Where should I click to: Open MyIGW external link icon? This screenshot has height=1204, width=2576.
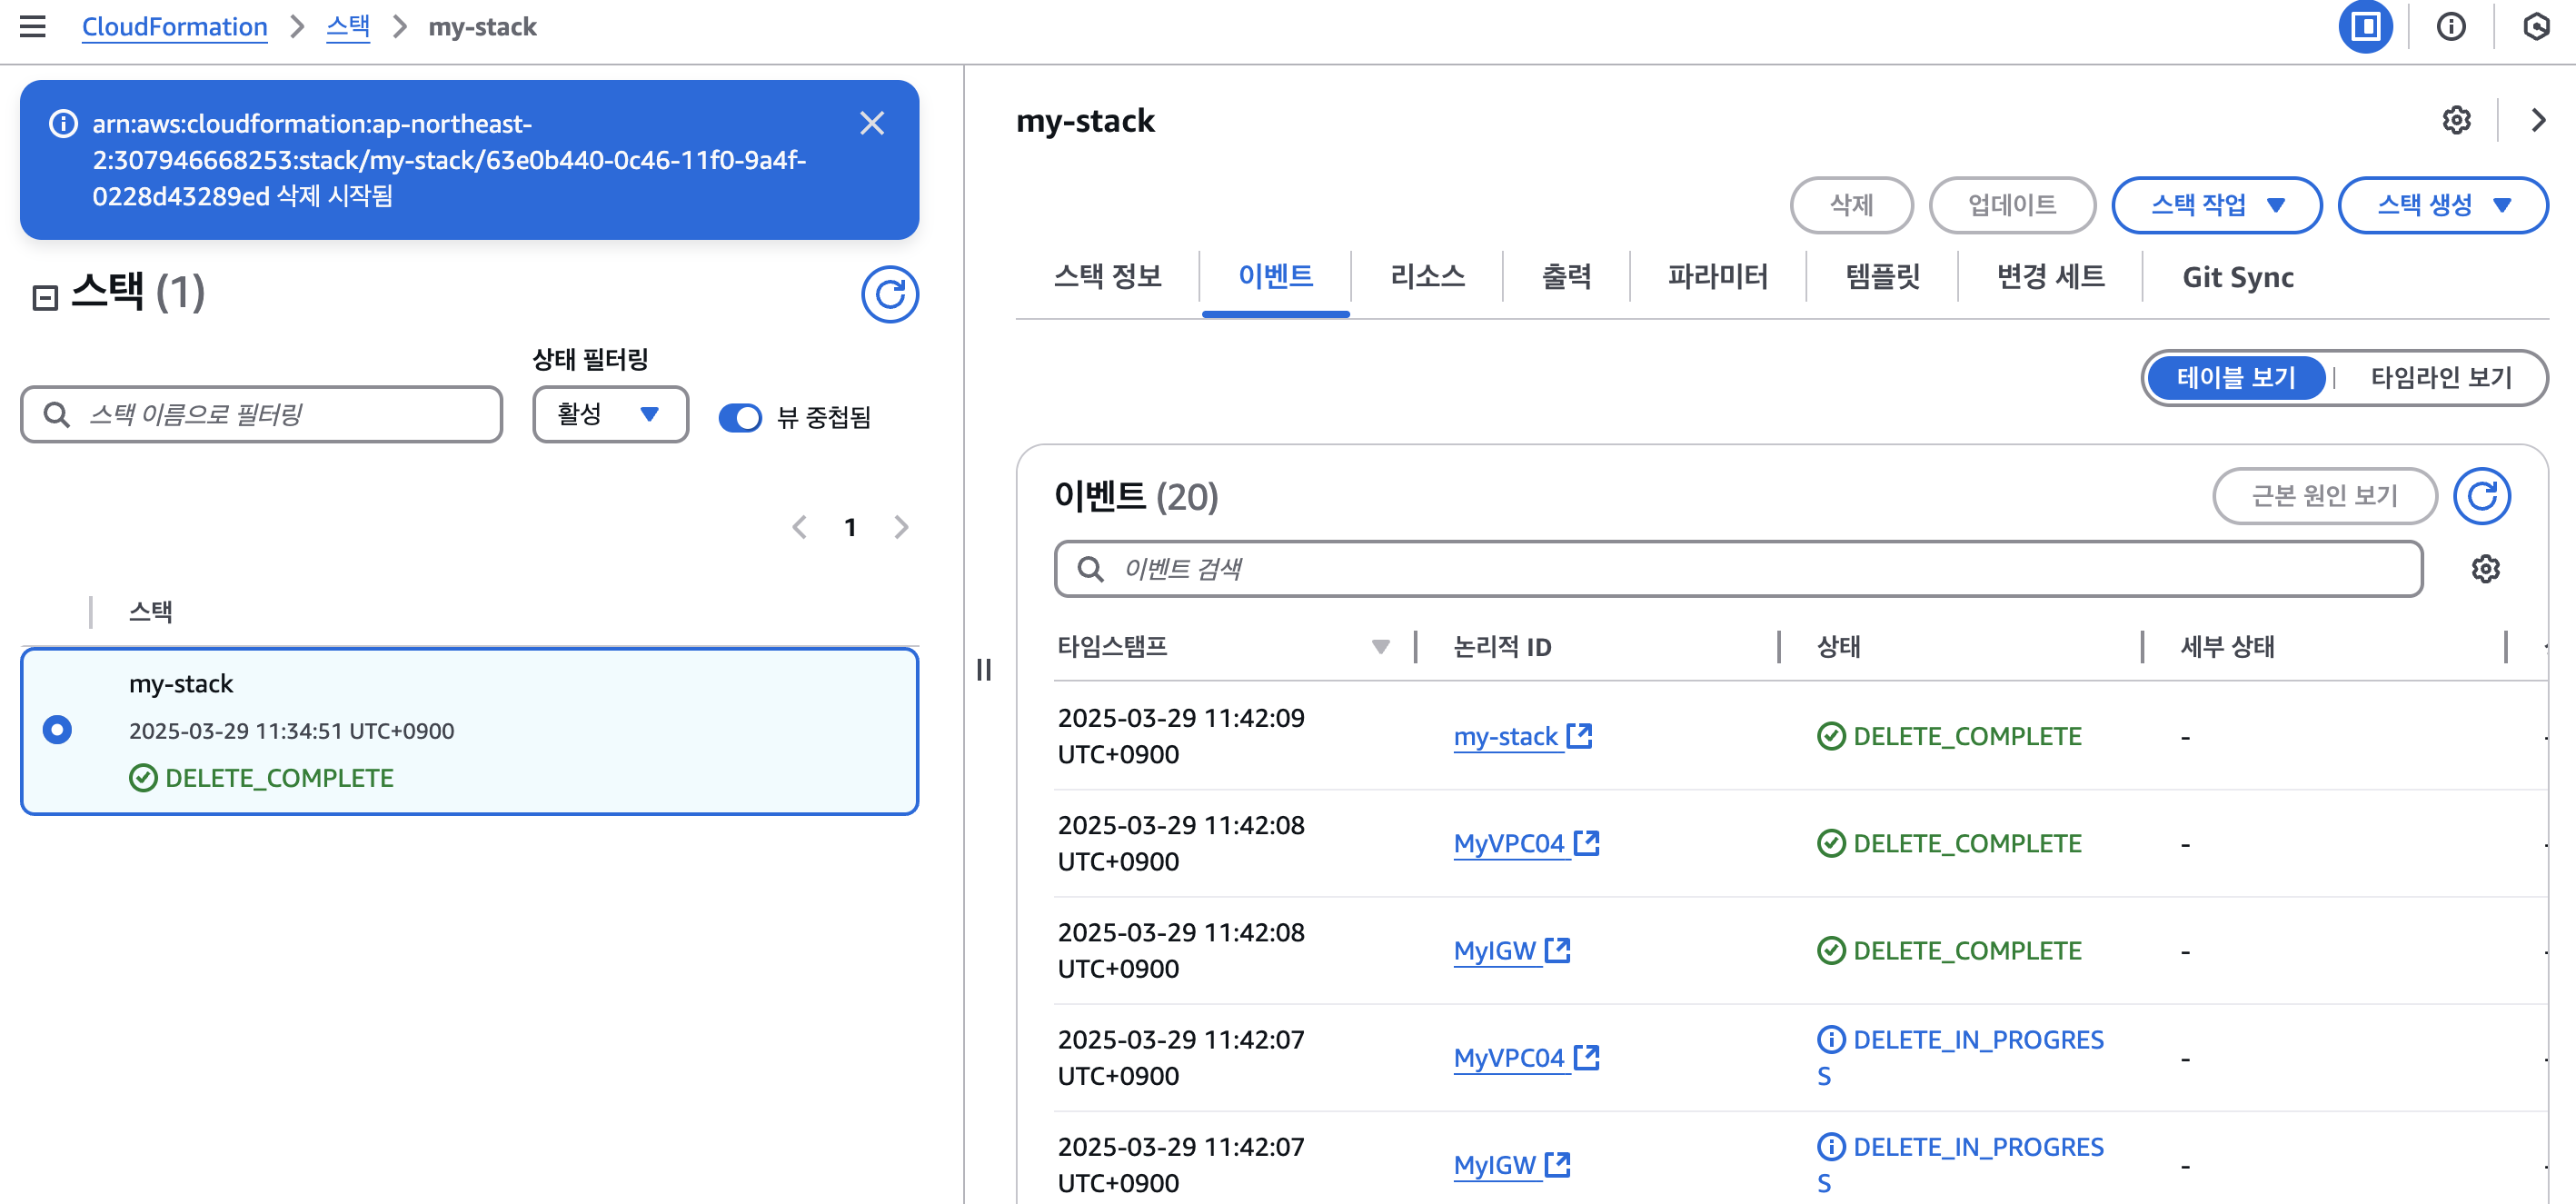(x=1557, y=950)
